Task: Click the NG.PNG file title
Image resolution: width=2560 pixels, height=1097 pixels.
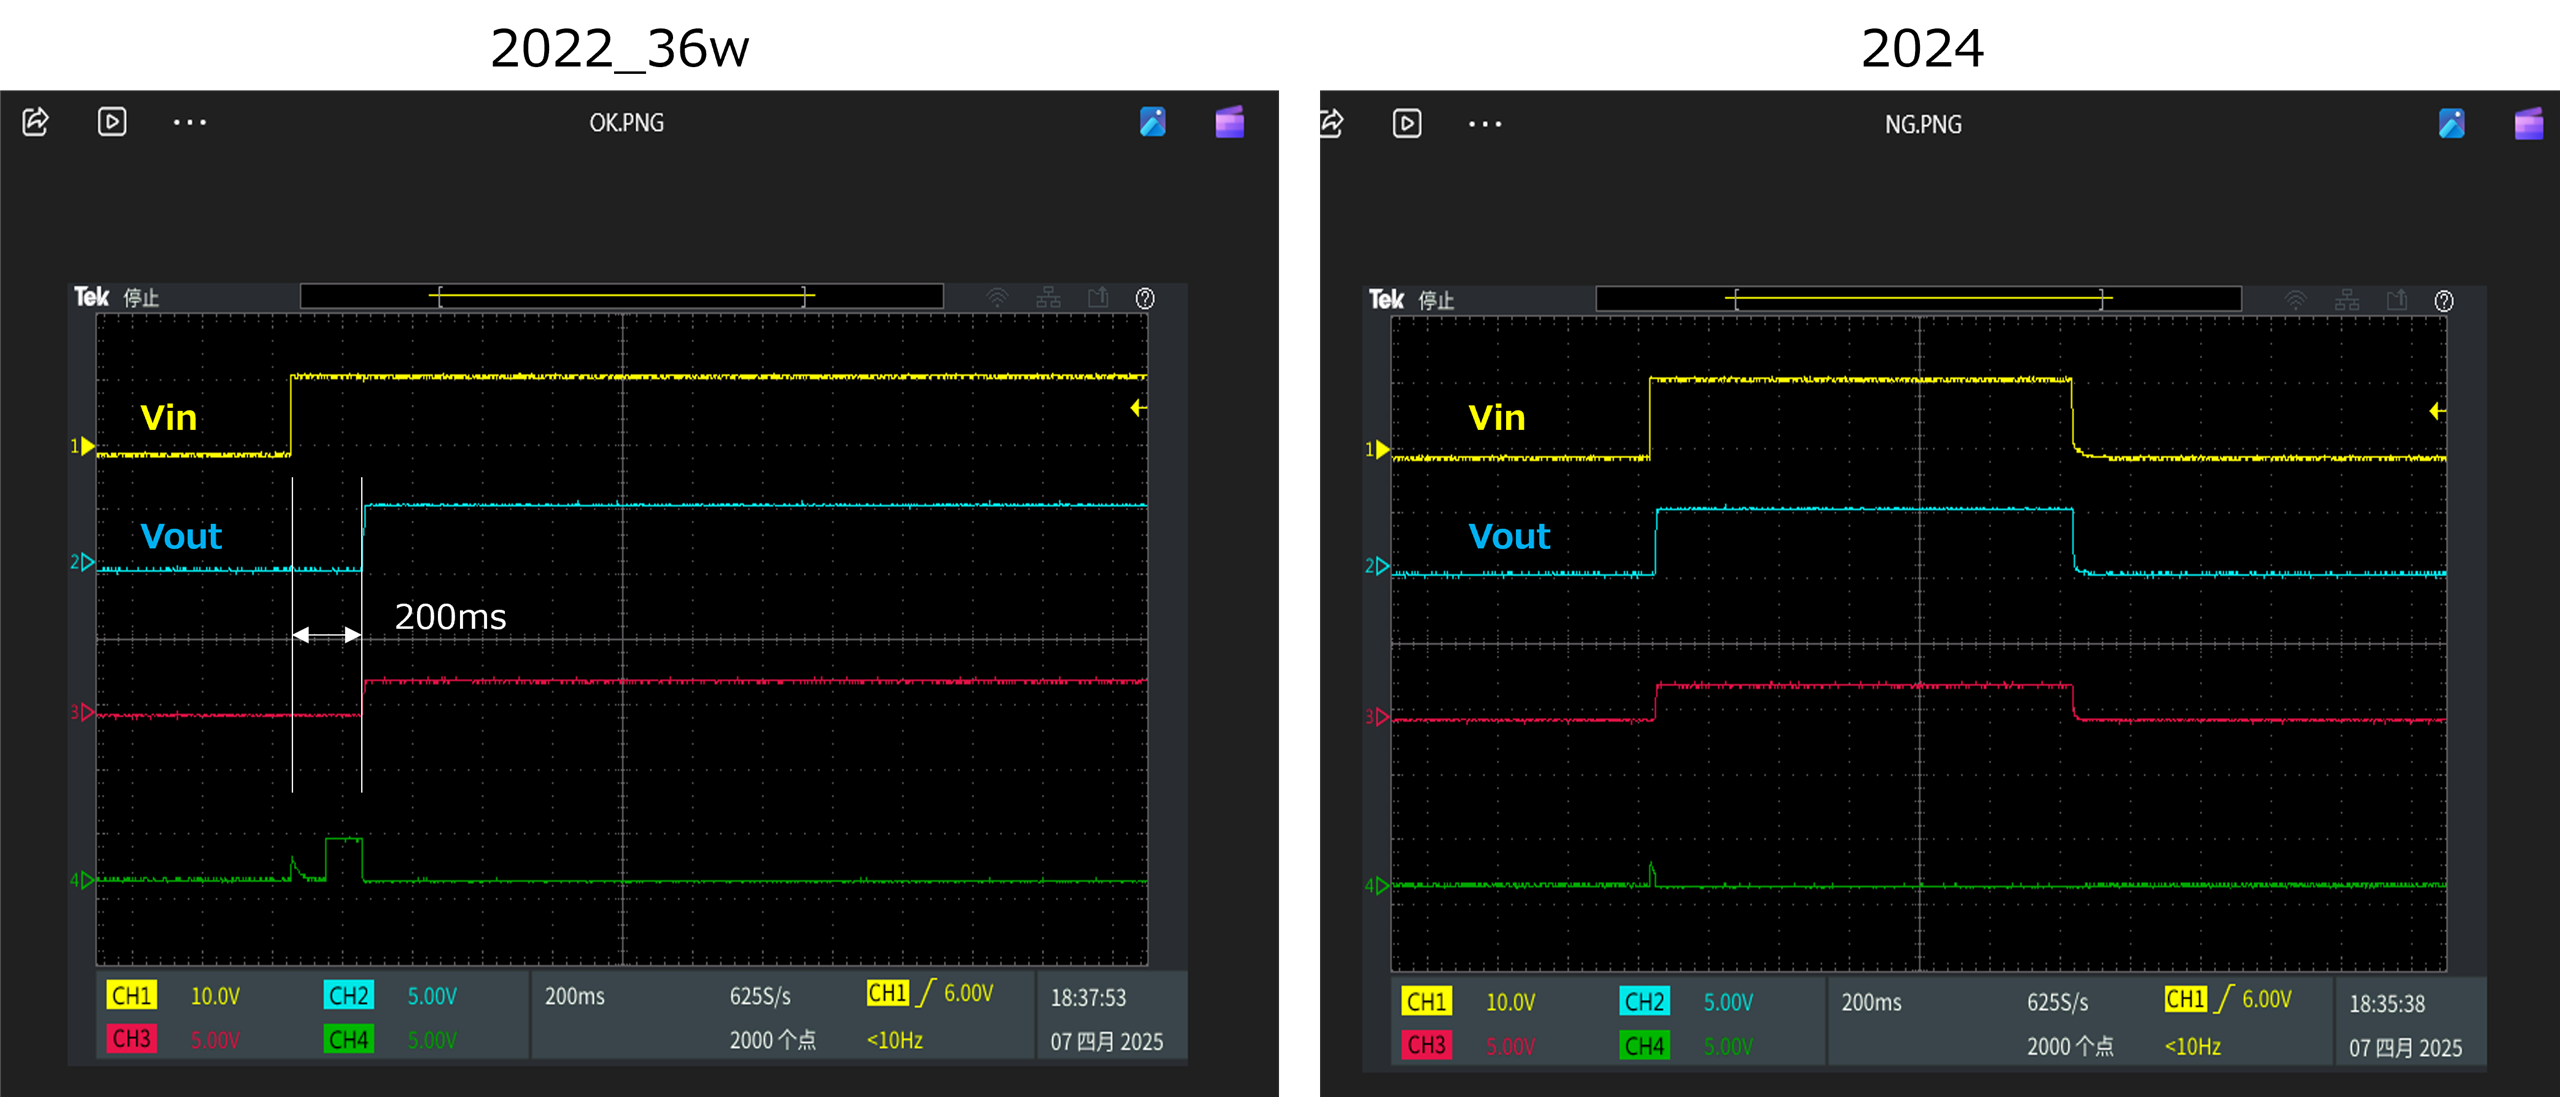Action: [1922, 125]
